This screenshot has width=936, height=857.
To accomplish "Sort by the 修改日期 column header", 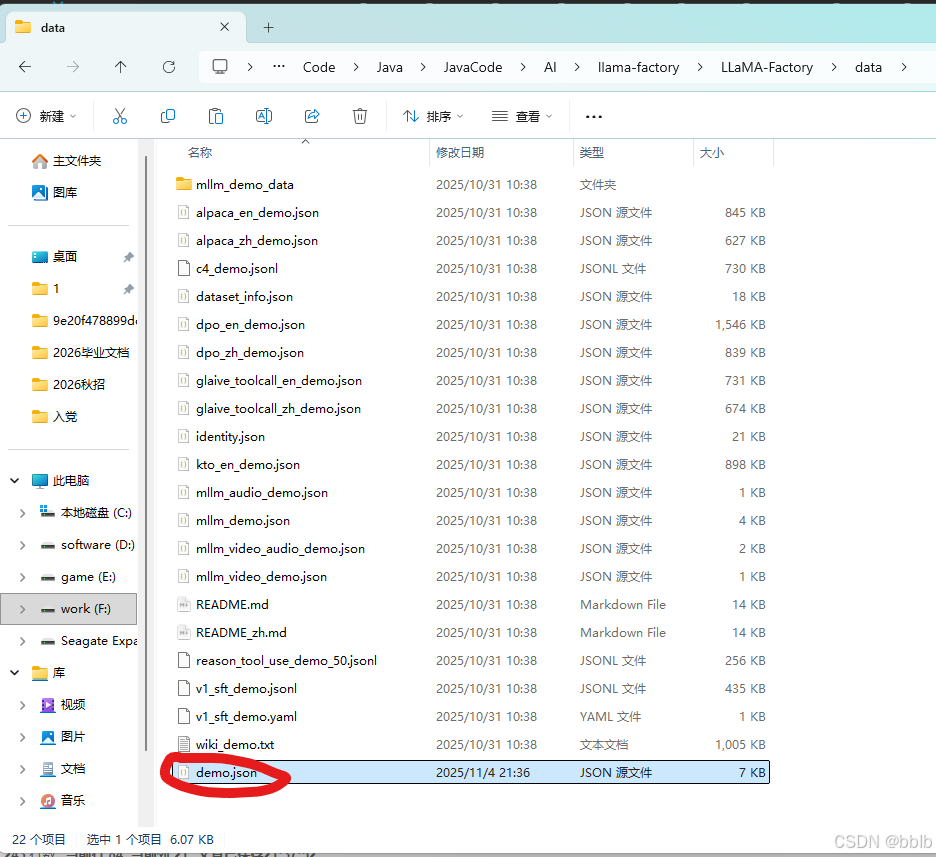I will click(460, 153).
